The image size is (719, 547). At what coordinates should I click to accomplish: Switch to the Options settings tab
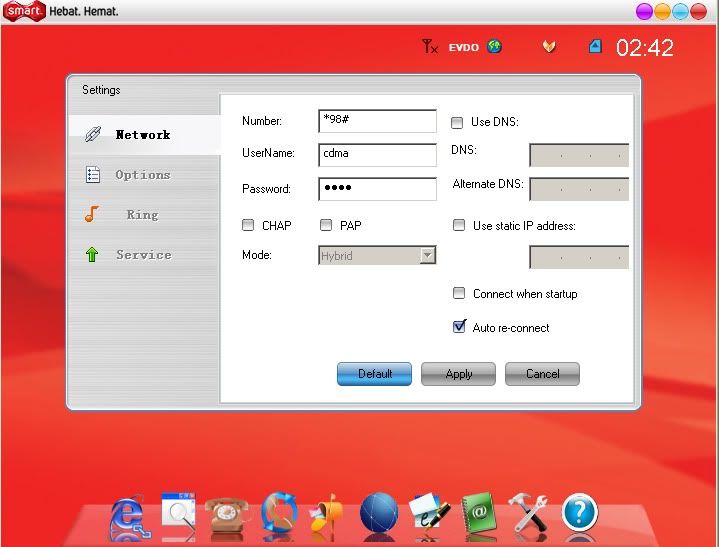click(x=144, y=175)
